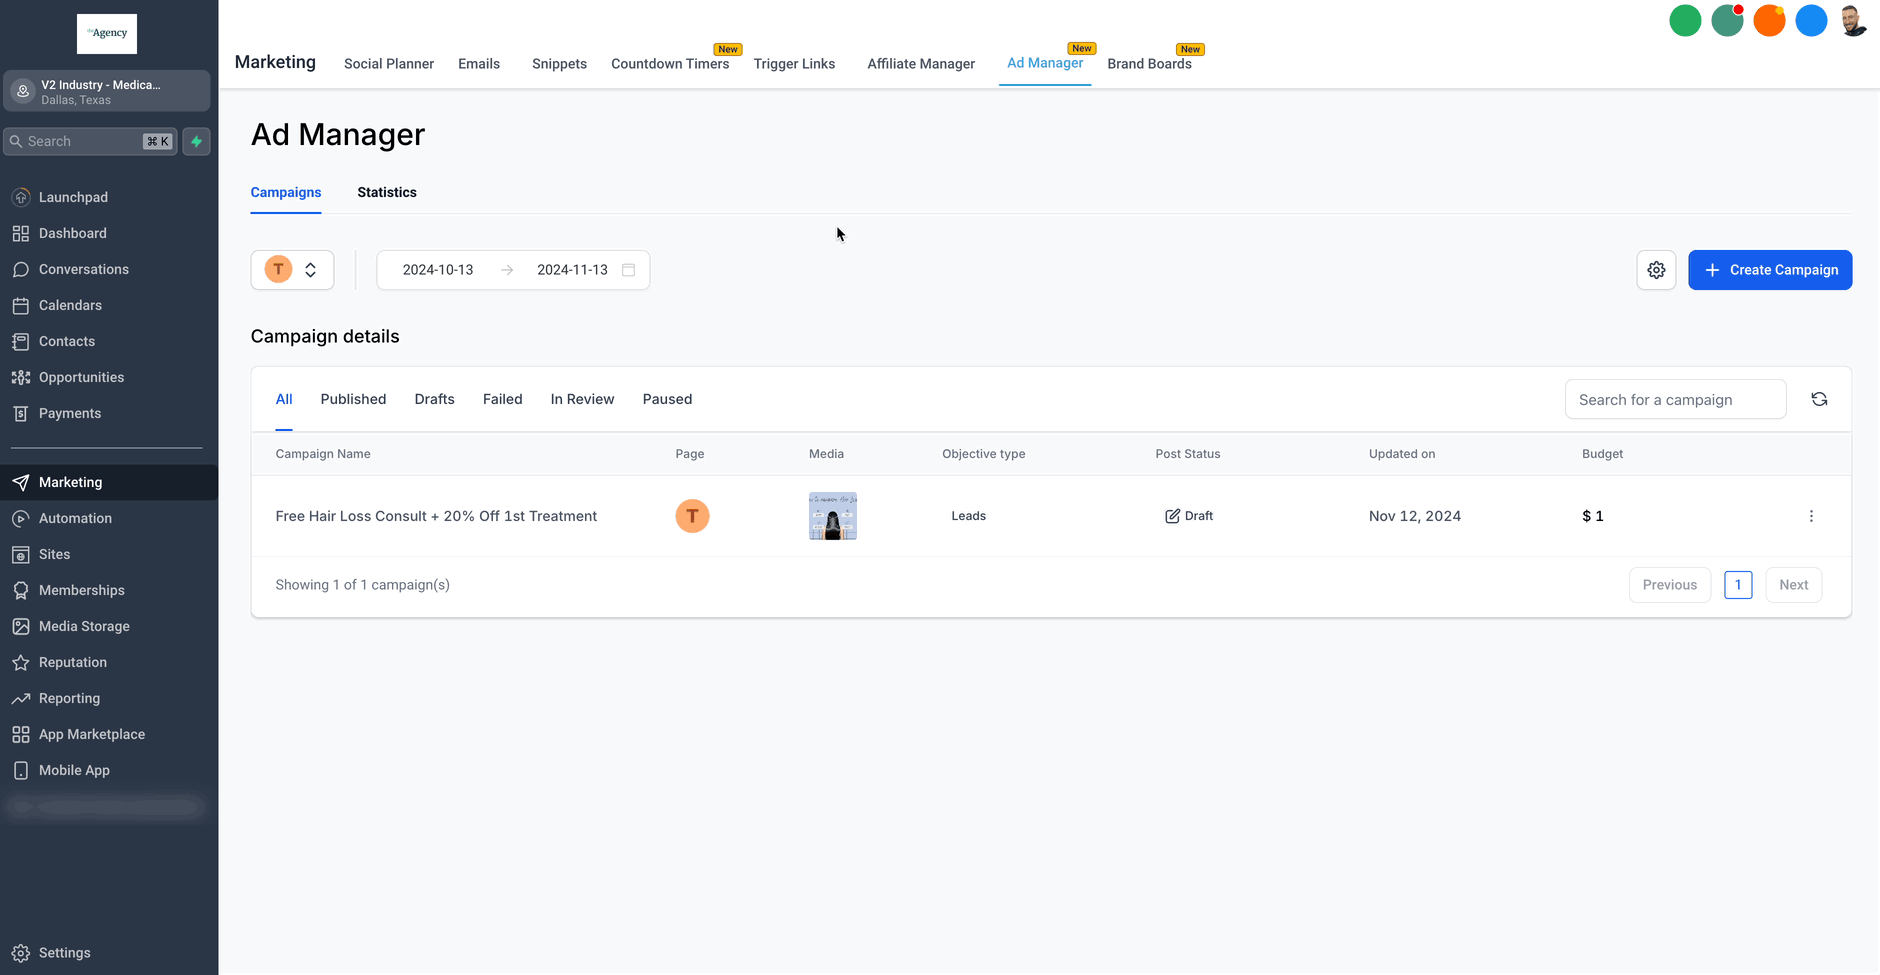Open the campaign media thumbnail image

pyautogui.click(x=832, y=516)
